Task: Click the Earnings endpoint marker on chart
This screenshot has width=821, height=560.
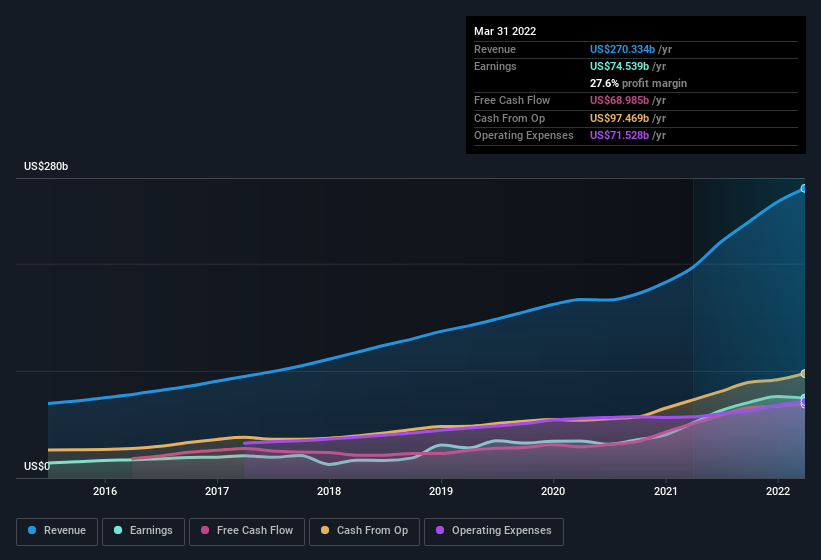Action: point(804,398)
